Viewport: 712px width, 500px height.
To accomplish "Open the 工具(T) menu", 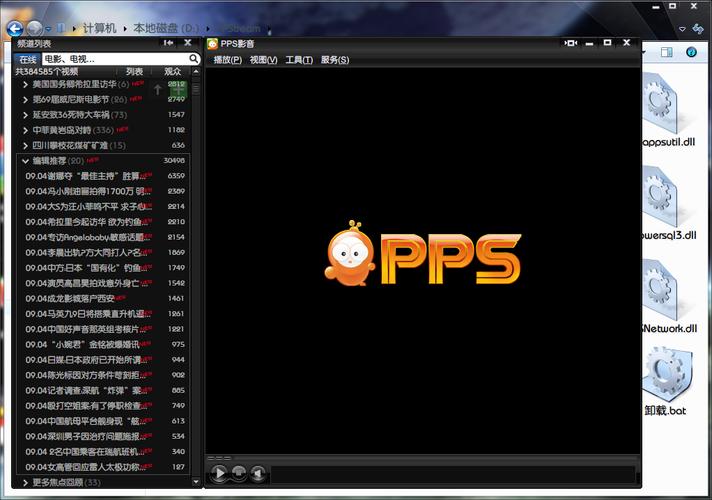I will pos(299,60).
